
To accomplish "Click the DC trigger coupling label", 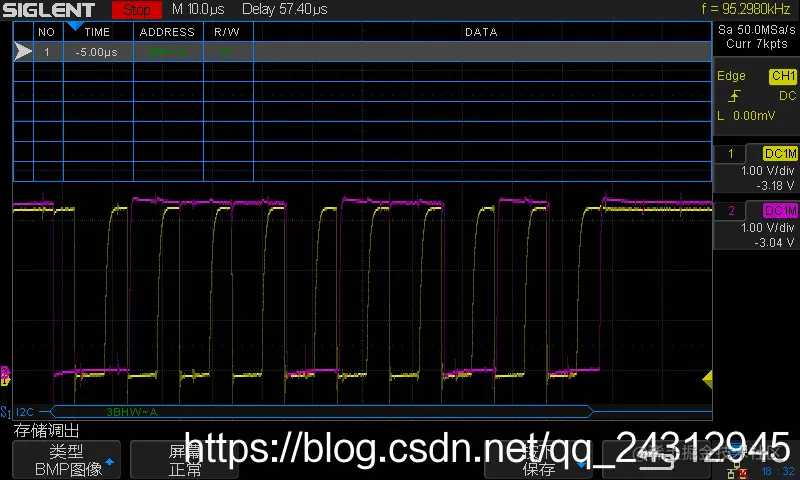I will click(788, 96).
